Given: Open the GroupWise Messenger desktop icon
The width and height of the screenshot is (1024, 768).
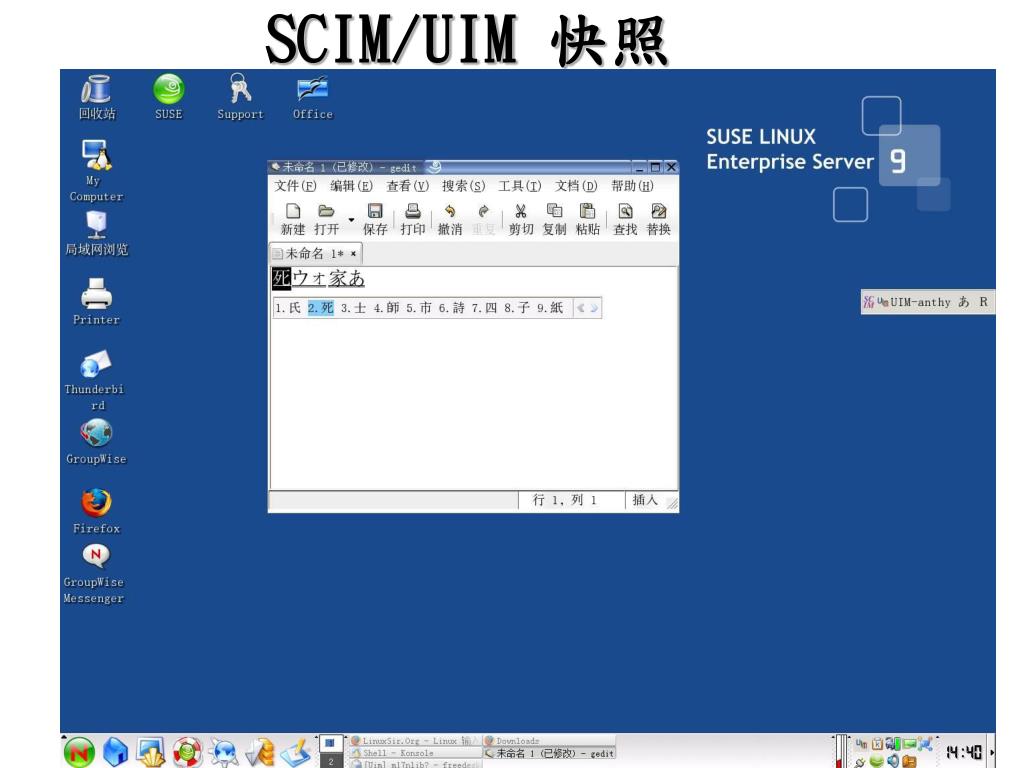Looking at the screenshot, I should 95,572.
